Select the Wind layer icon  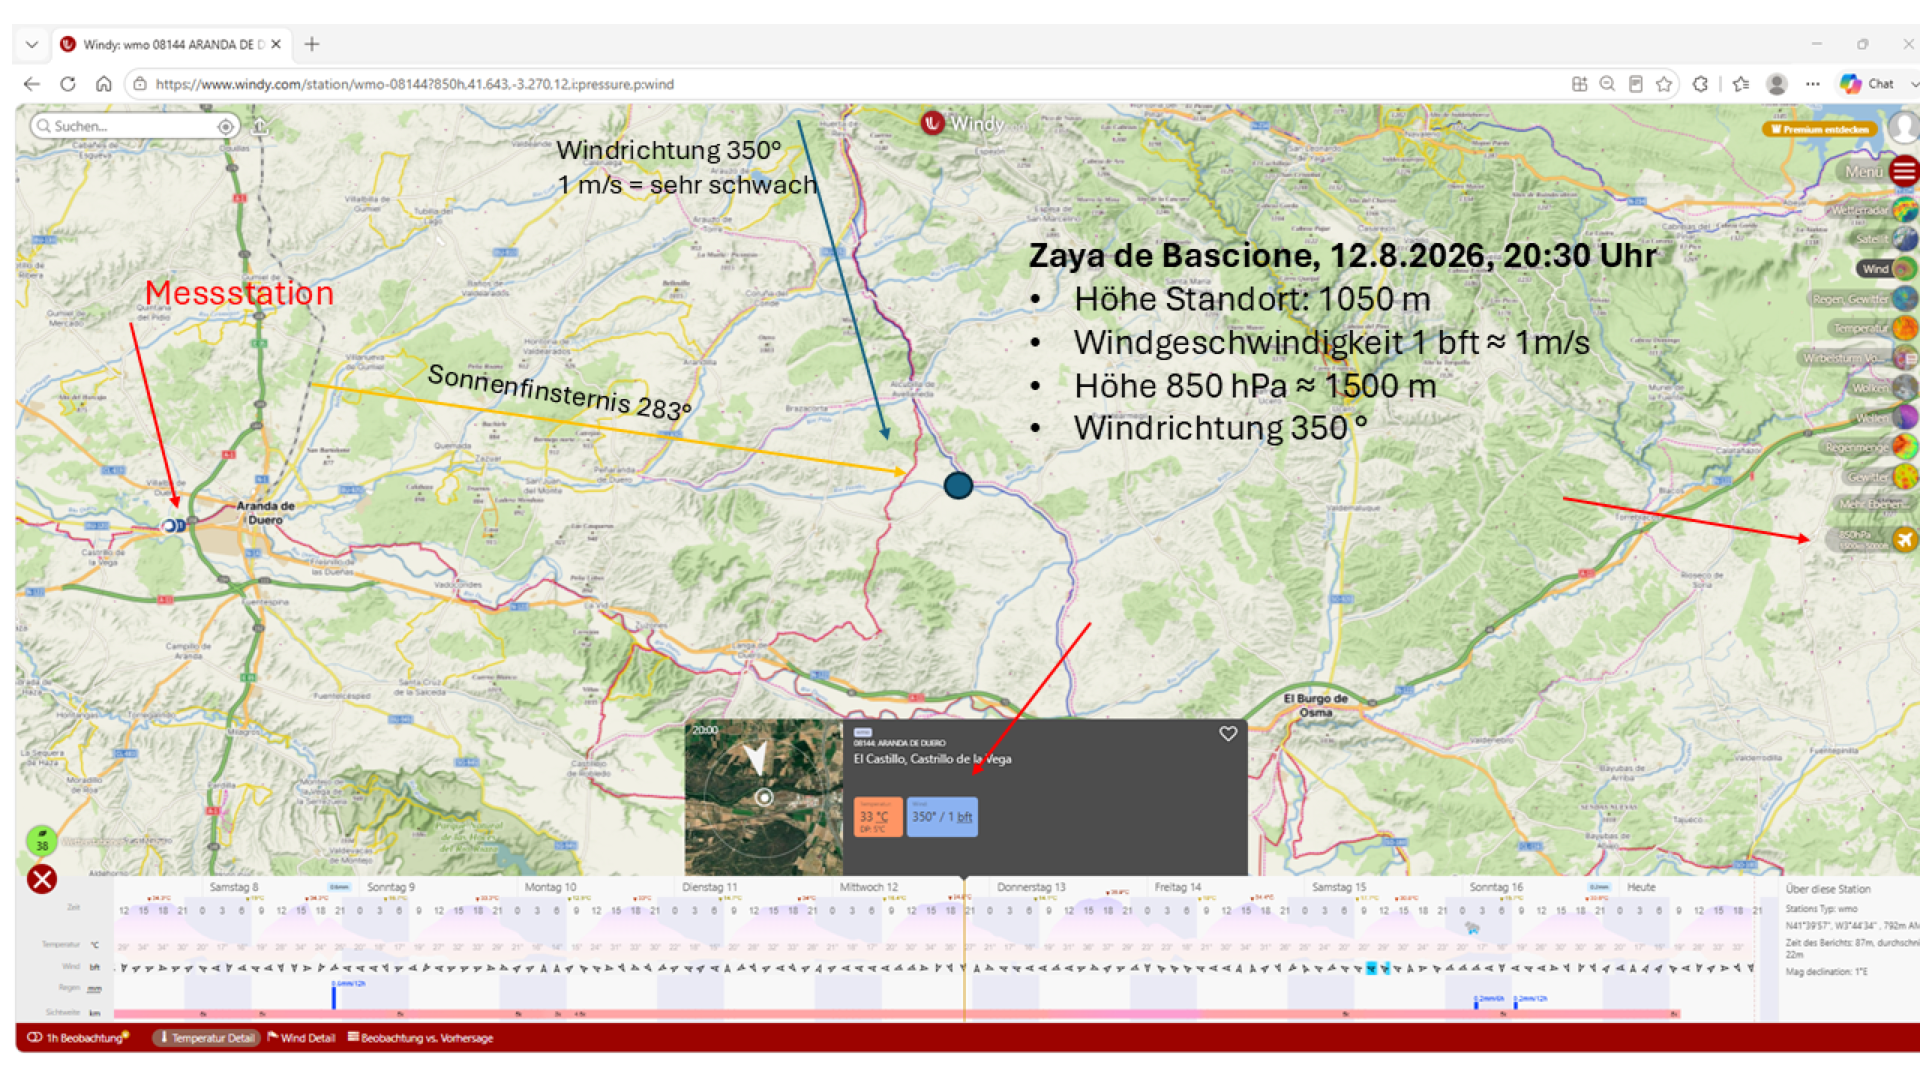click(x=1905, y=269)
